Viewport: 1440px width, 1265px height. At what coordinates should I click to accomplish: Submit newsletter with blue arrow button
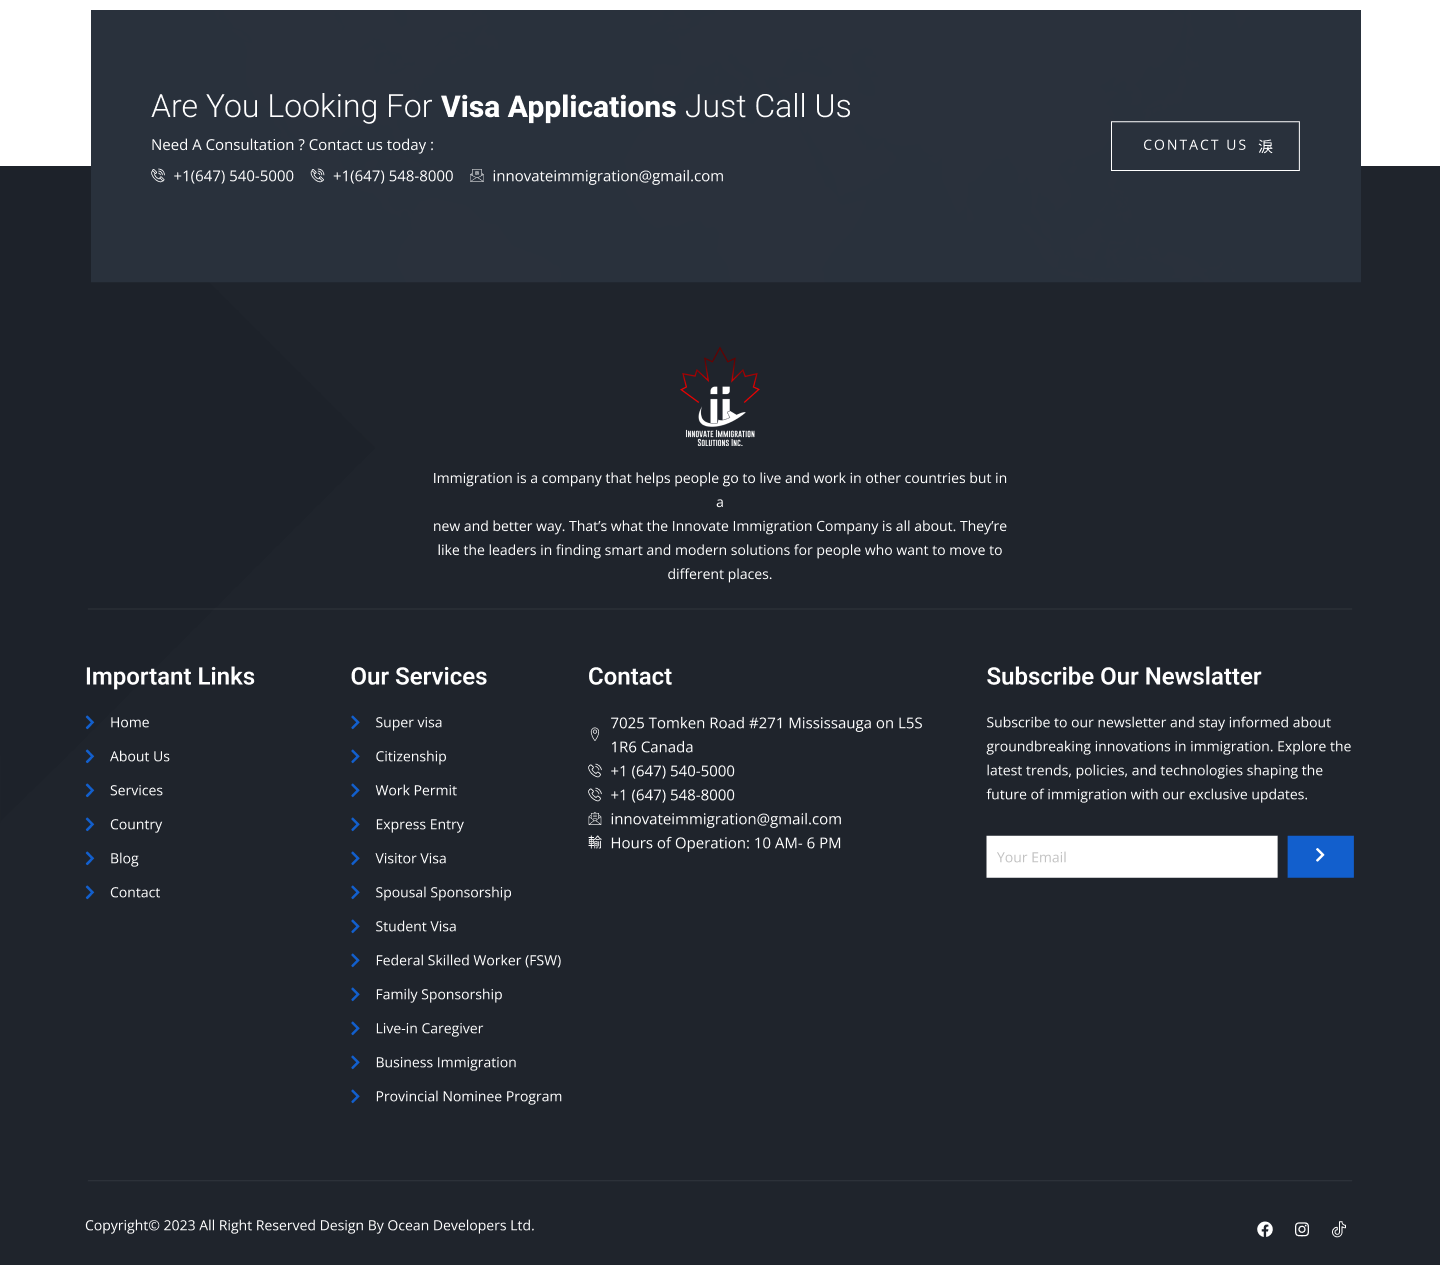point(1320,857)
